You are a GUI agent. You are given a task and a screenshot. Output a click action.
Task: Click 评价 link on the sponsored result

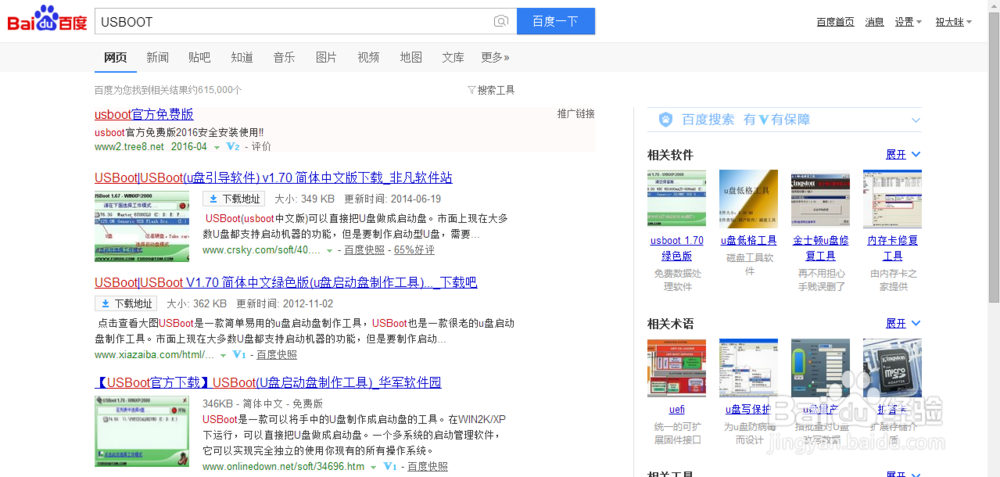(x=261, y=147)
